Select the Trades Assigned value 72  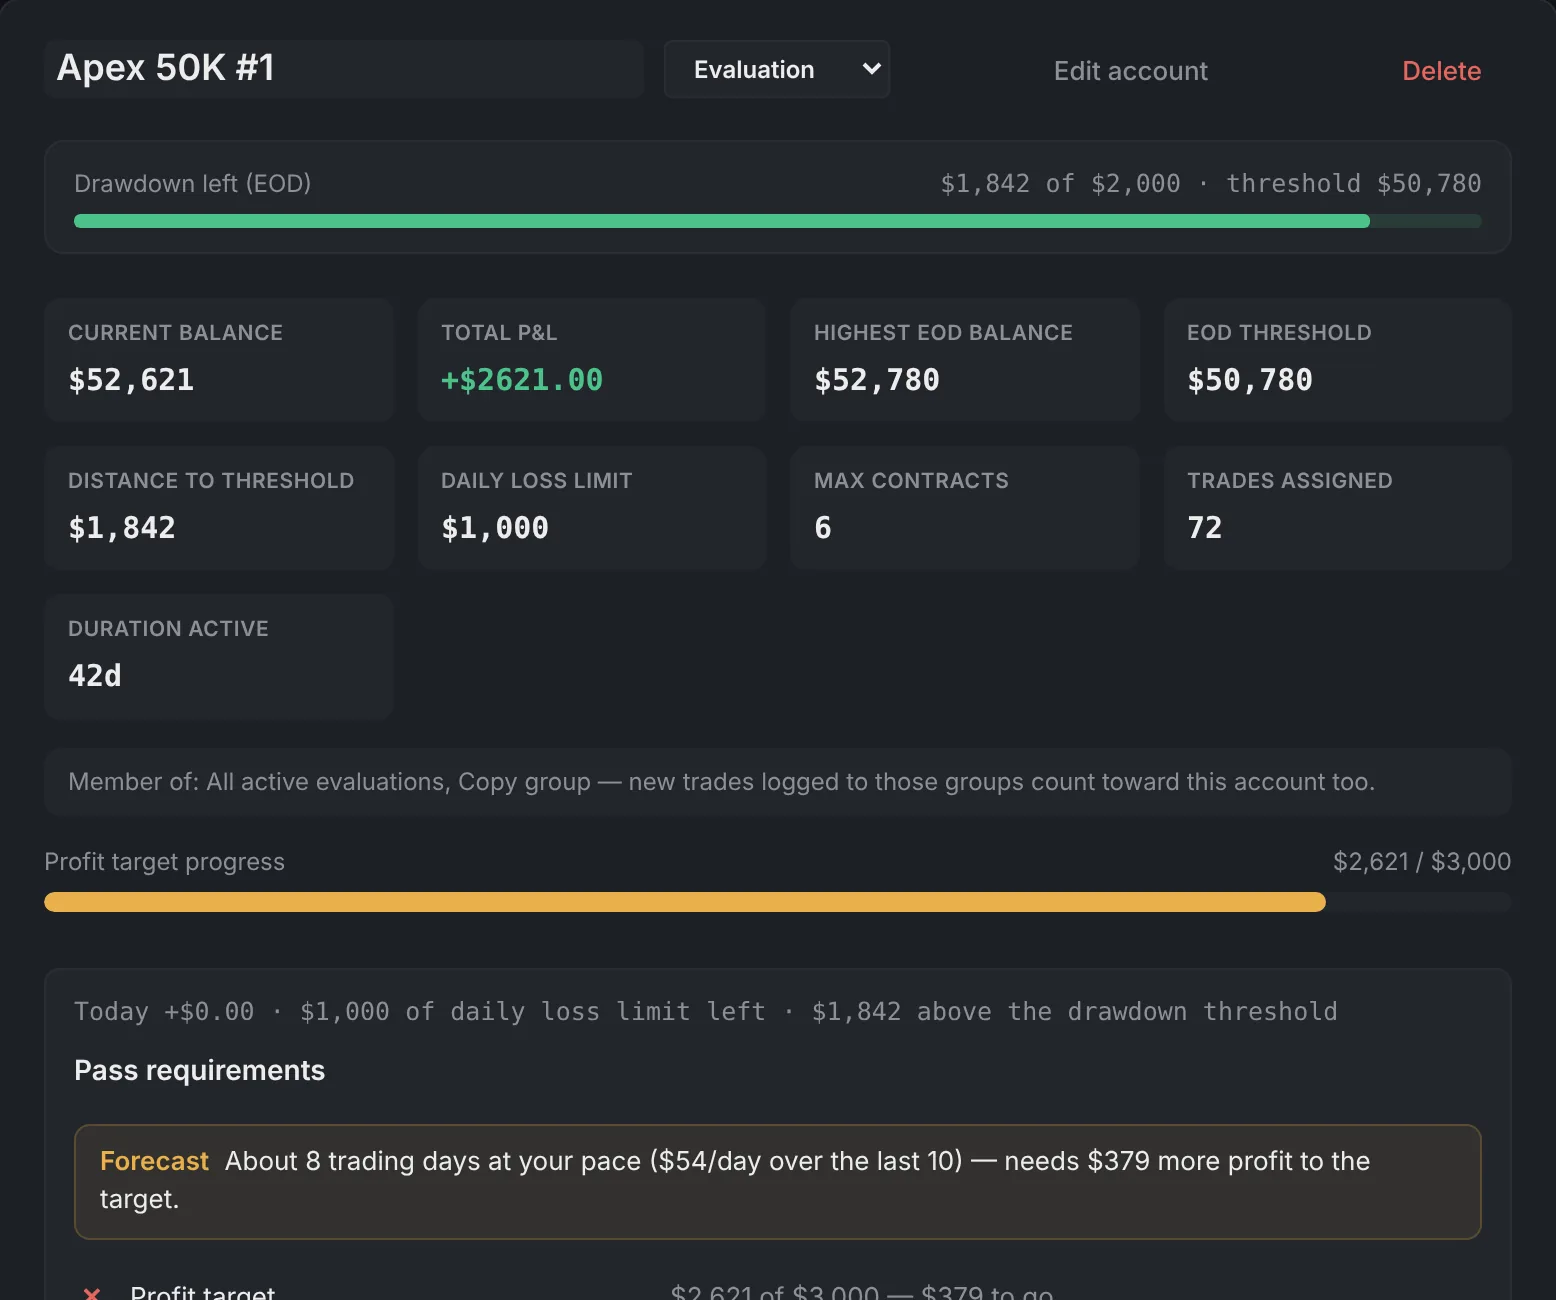click(x=1205, y=528)
